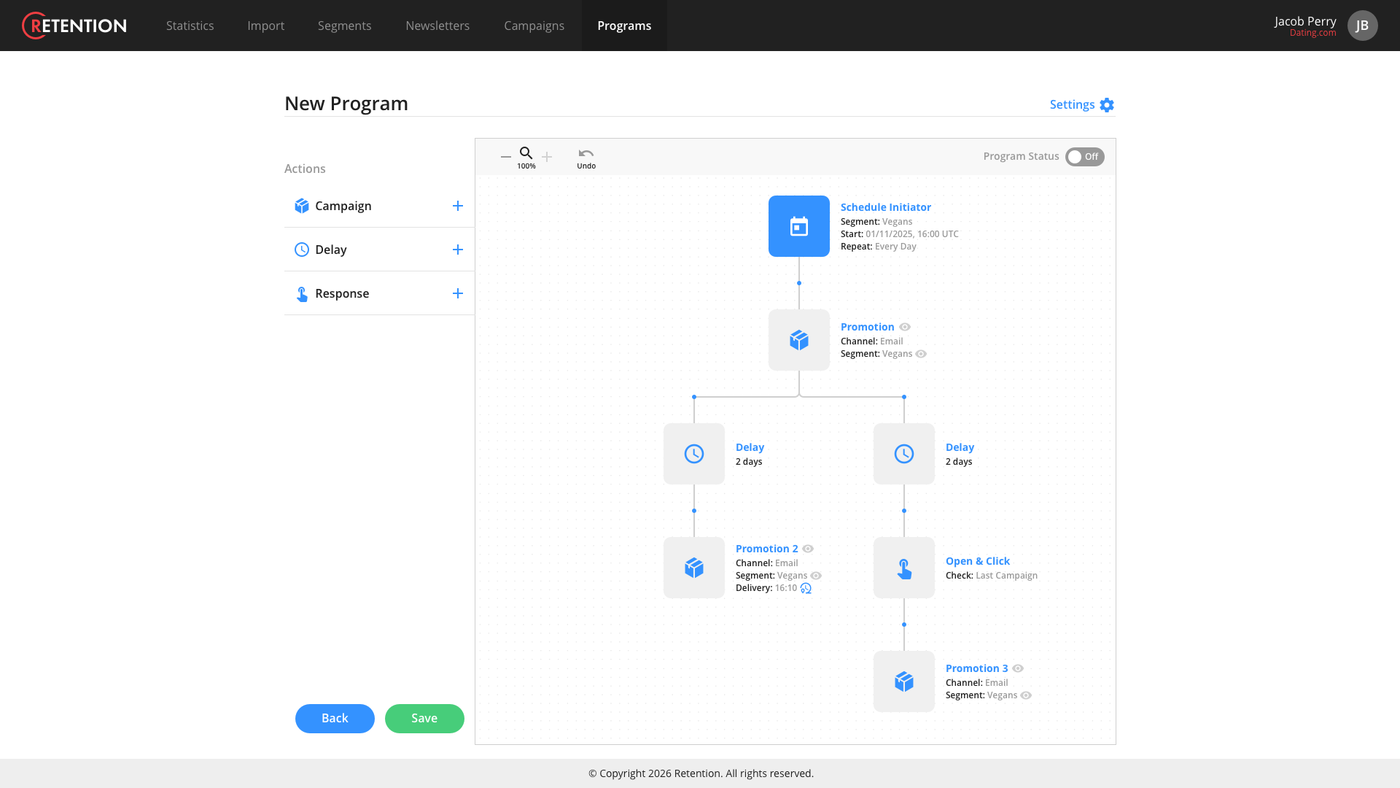
Task: Select the Open & Click response node
Action: coord(904,568)
